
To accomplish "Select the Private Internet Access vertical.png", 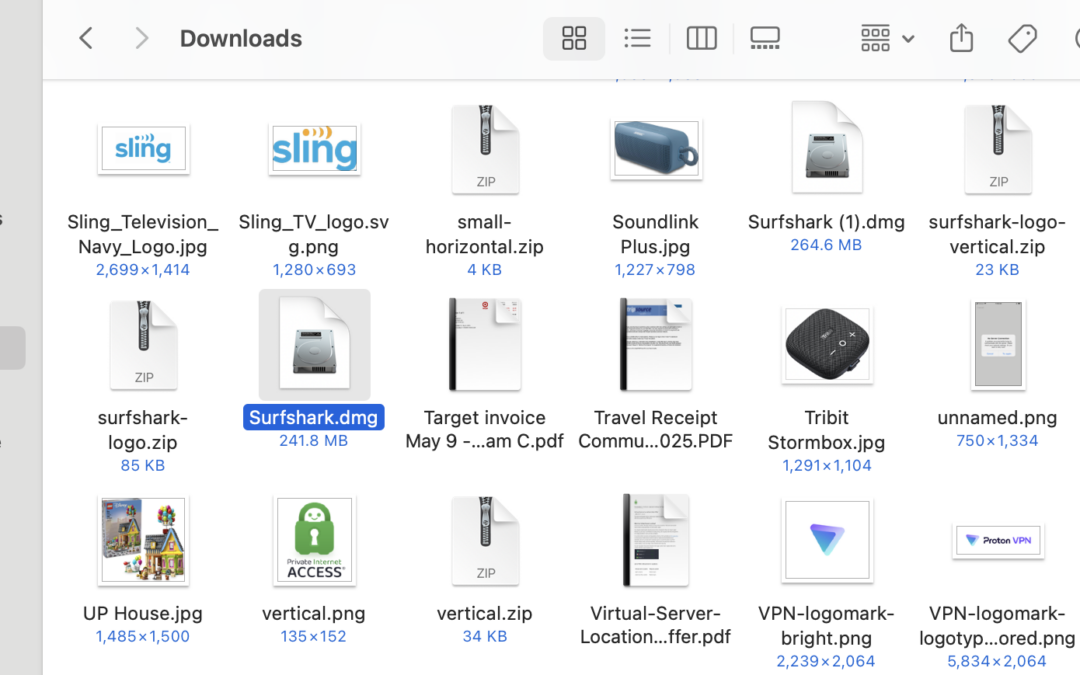I will pyautogui.click(x=314, y=540).
